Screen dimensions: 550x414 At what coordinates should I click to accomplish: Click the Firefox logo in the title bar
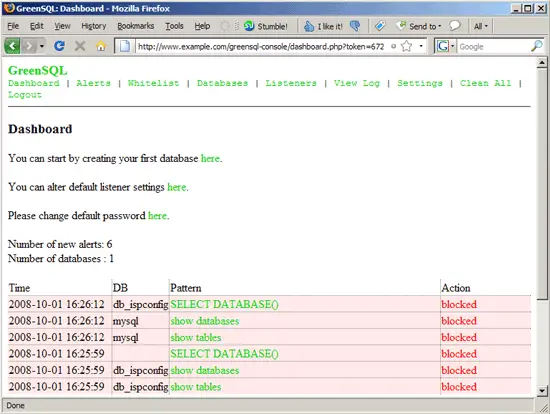(x=9, y=8)
